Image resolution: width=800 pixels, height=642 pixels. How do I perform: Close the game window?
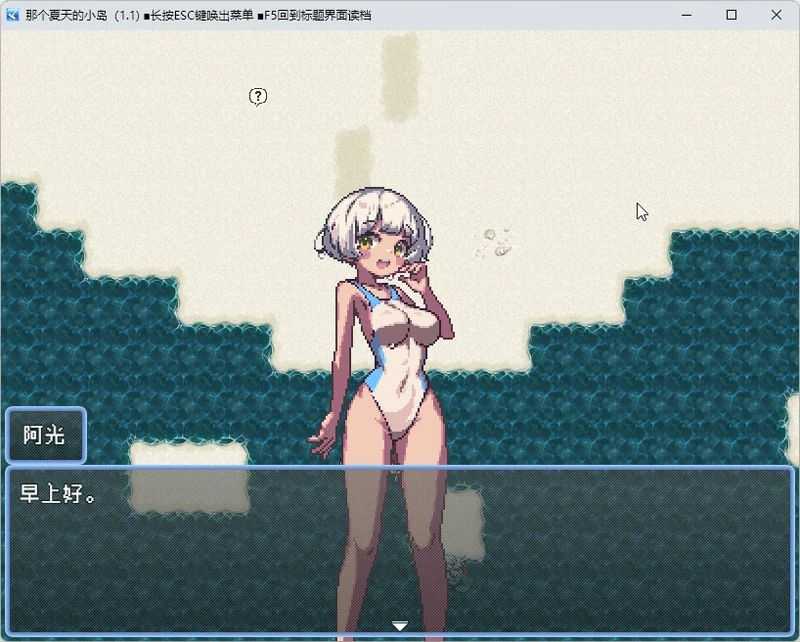click(x=777, y=15)
